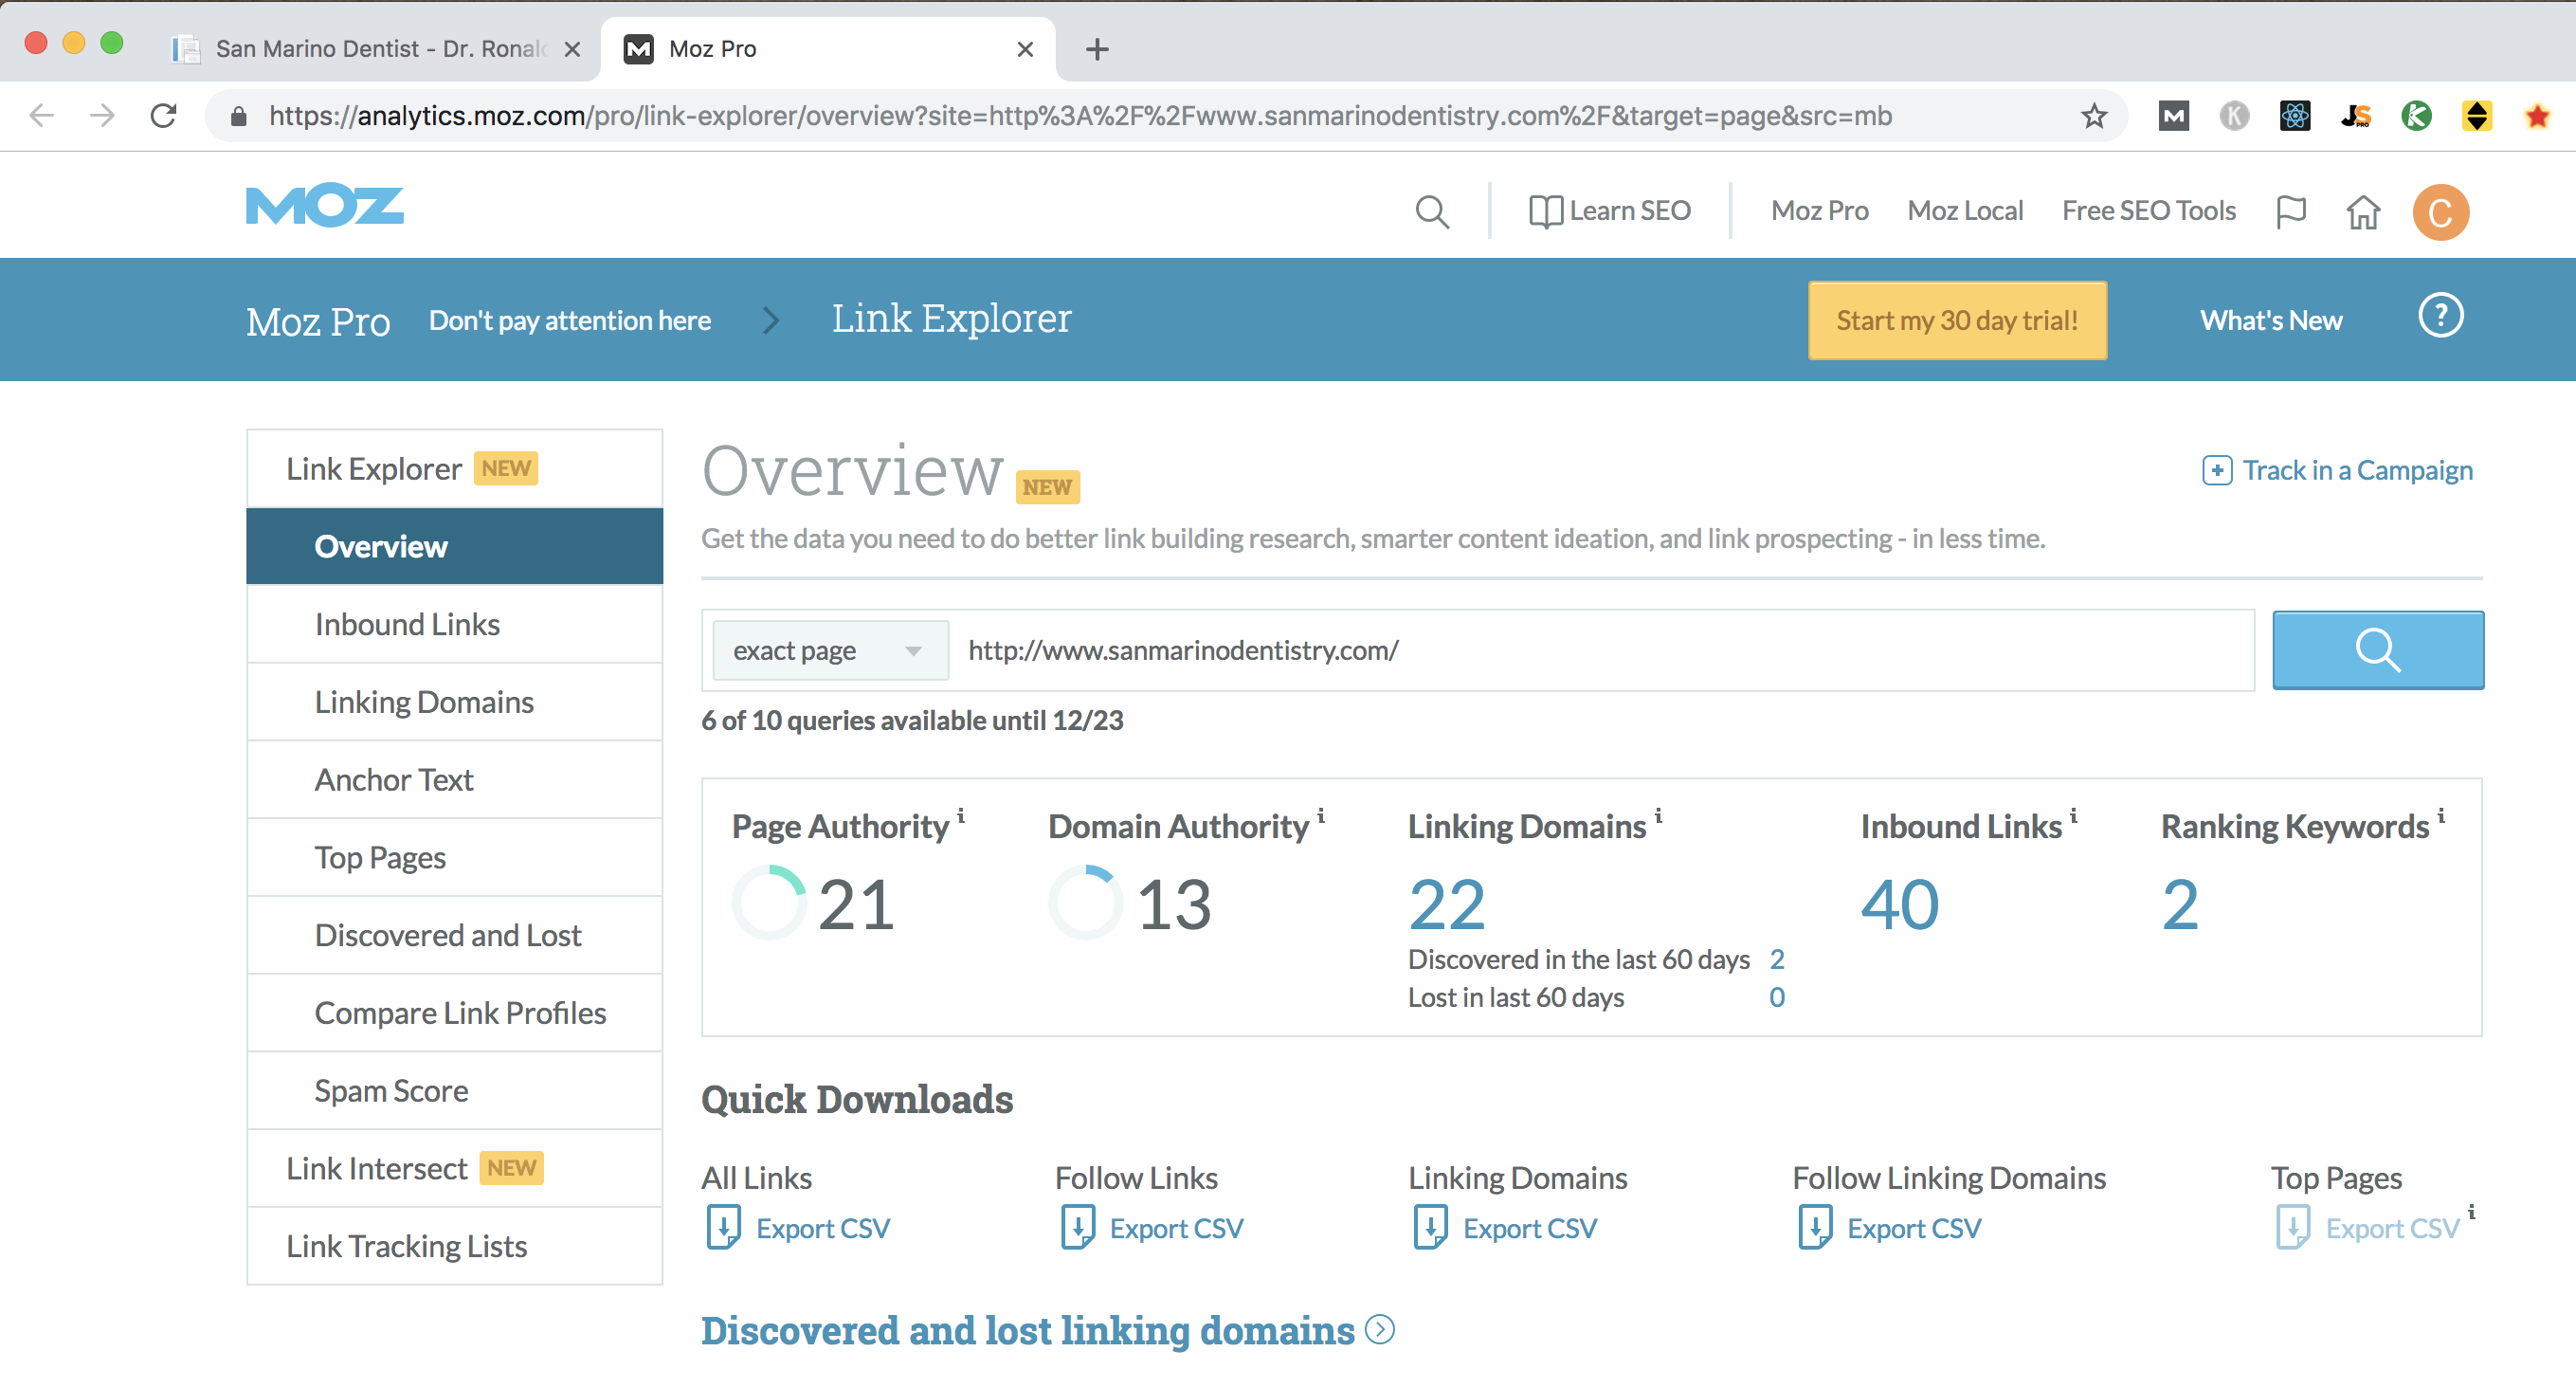Go to the home icon in header
Image resolution: width=2576 pixels, height=1388 pixels.
click(2363, 212)
